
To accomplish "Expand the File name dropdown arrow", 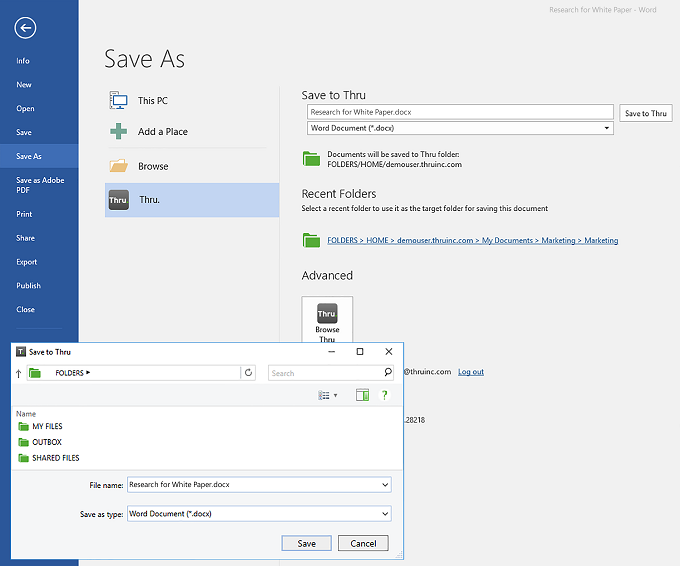I will (385, 485).
